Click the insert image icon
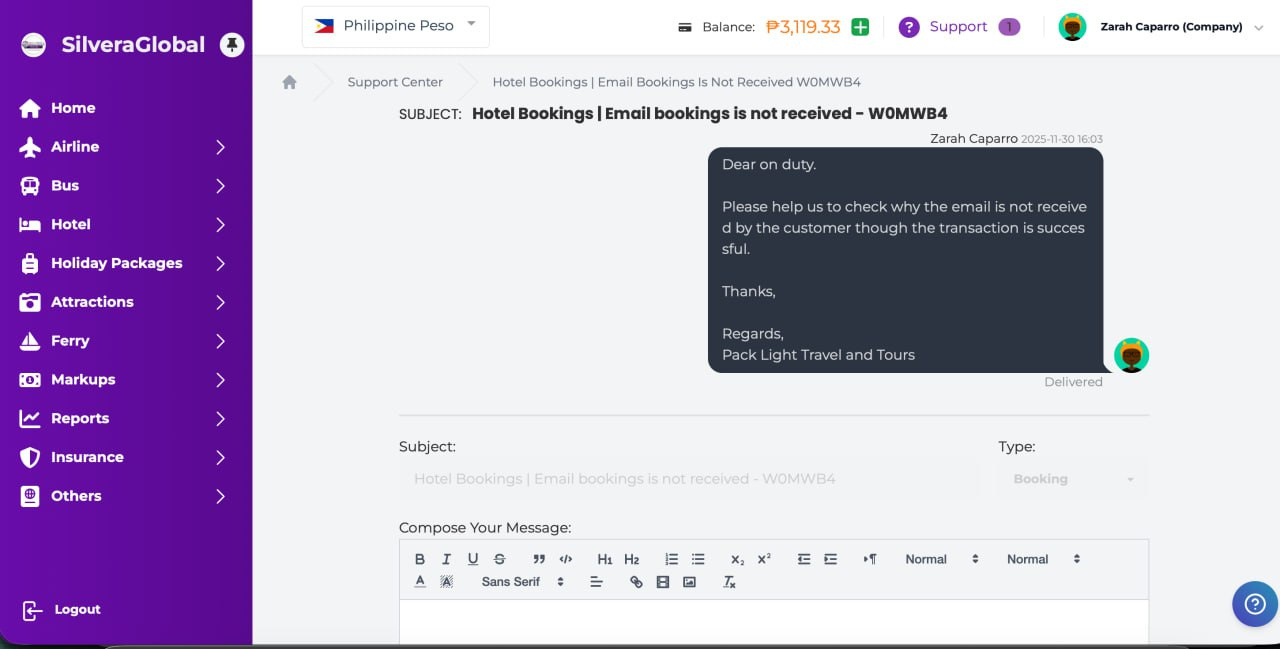Screen dimensions: 1280x649 689,582
